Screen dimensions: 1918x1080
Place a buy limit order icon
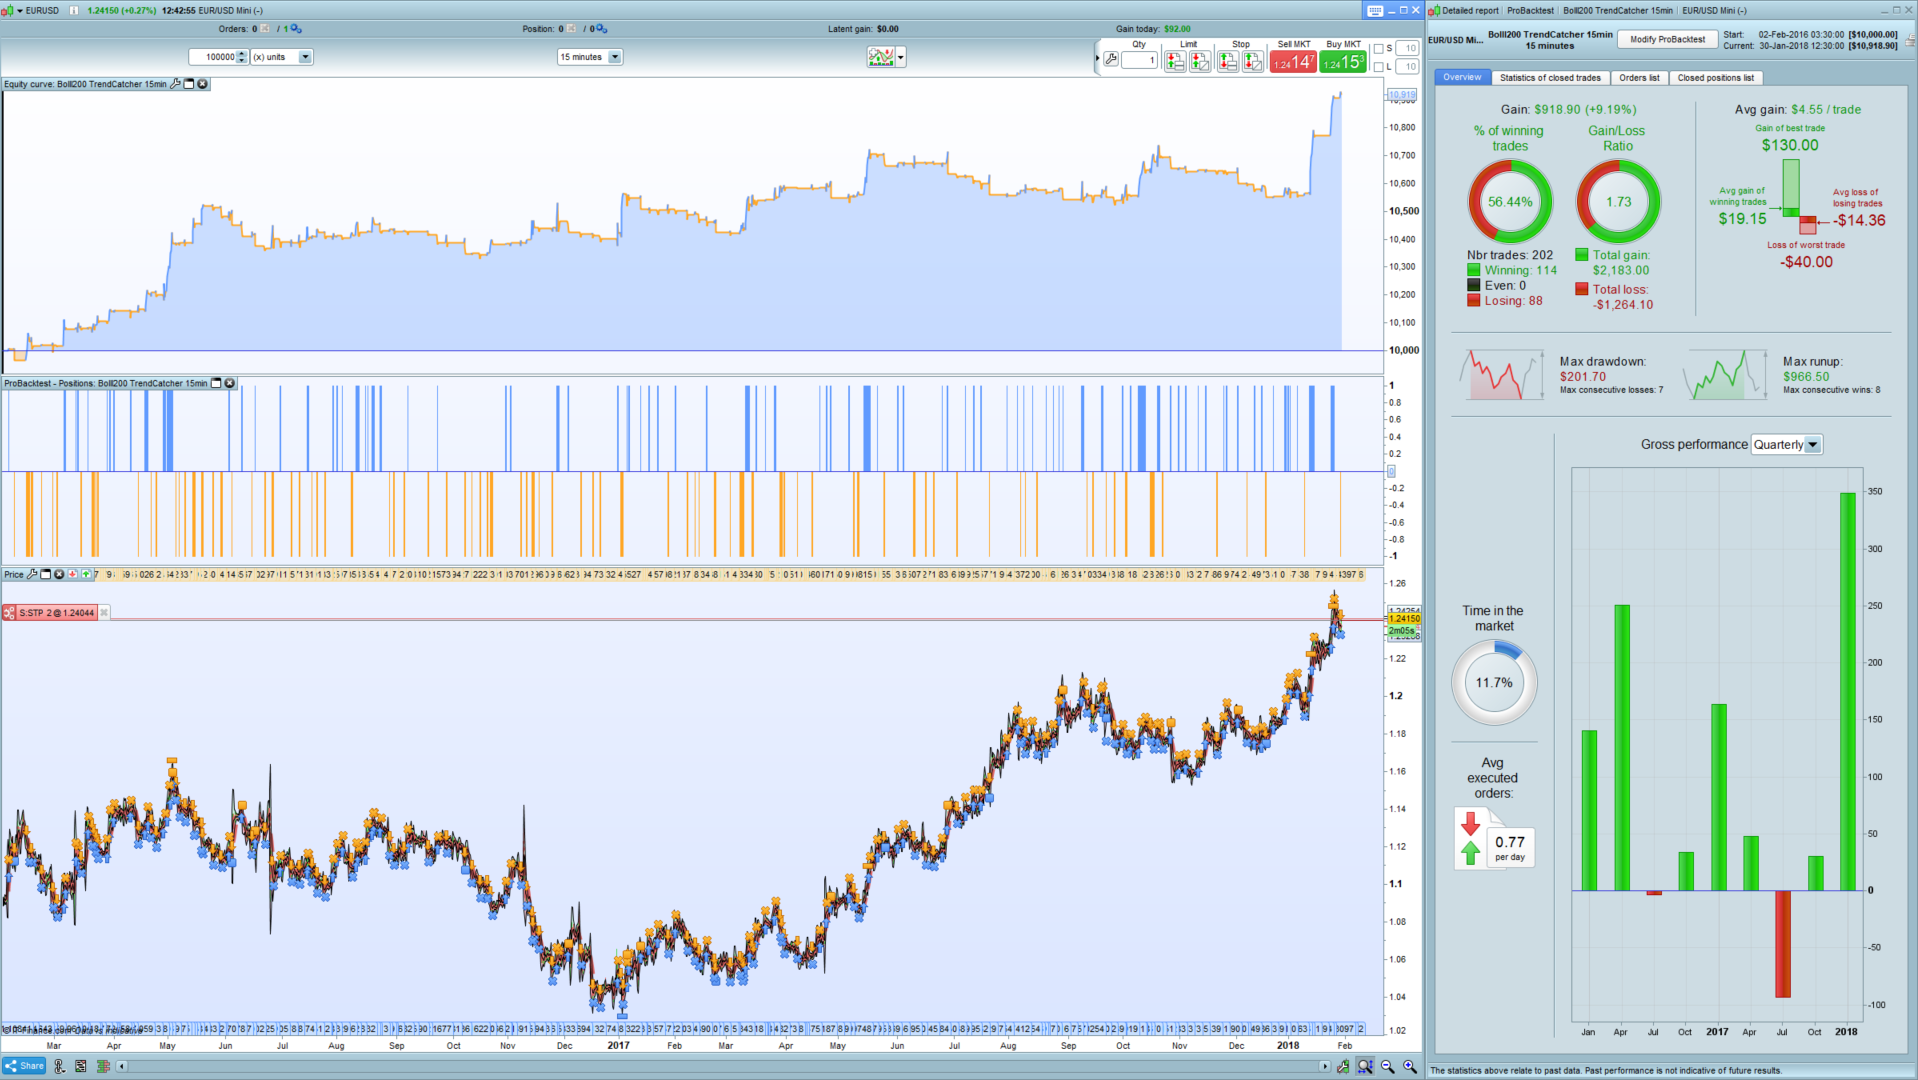pos(1175,62)
